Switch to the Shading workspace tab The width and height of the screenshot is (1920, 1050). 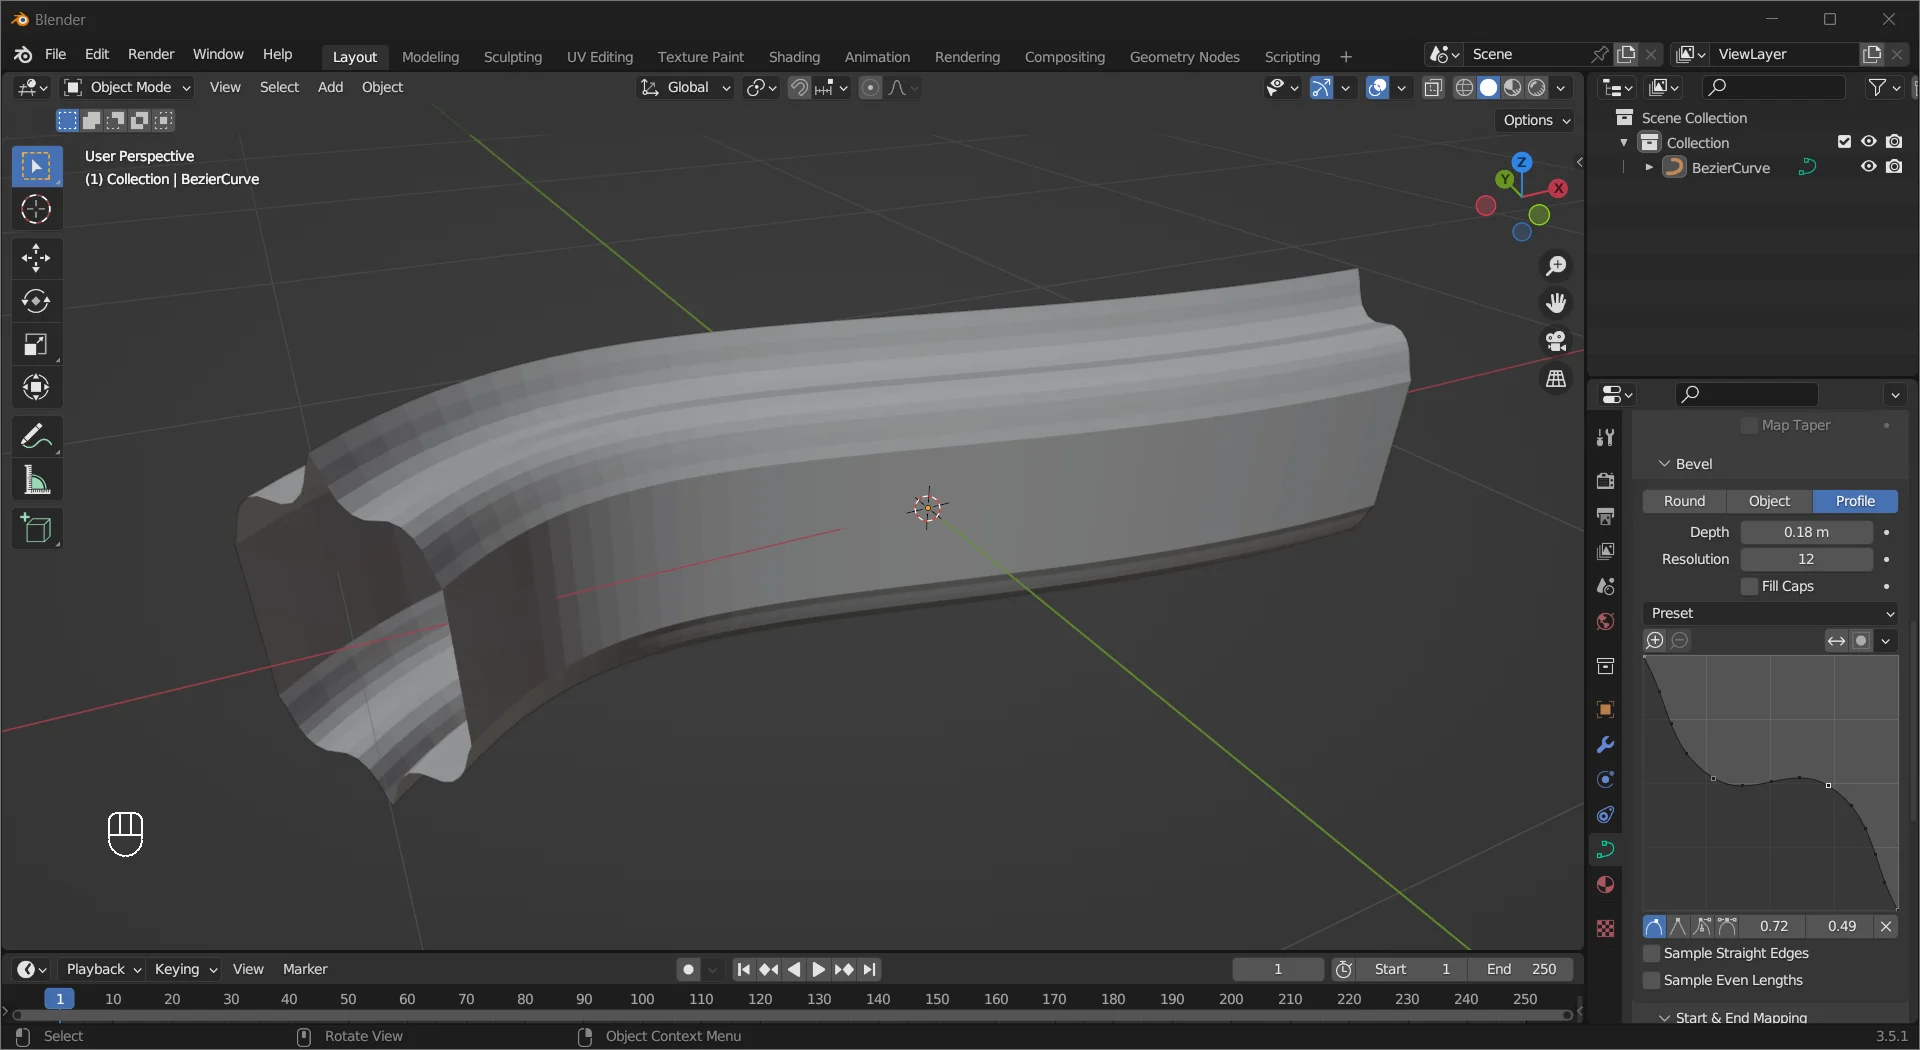click(793, 56)
